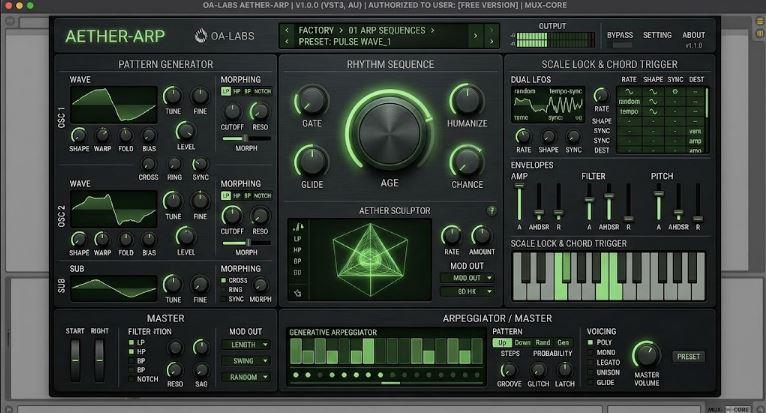
Task: Select NOTCH filter in OSC 1 Morphing
Action: click(262, 91)
